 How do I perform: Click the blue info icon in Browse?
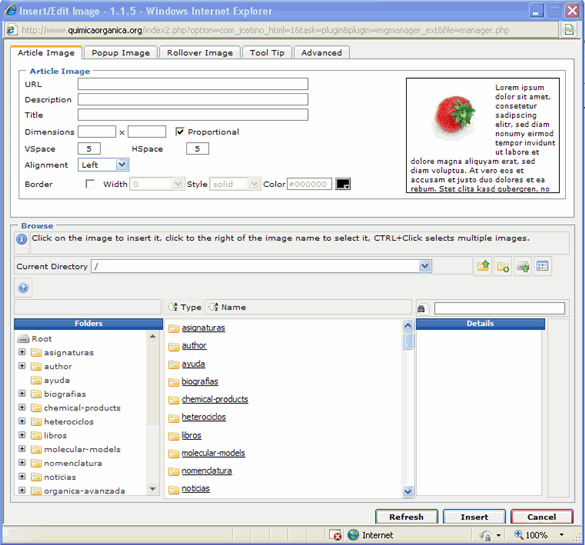[22, 239]
